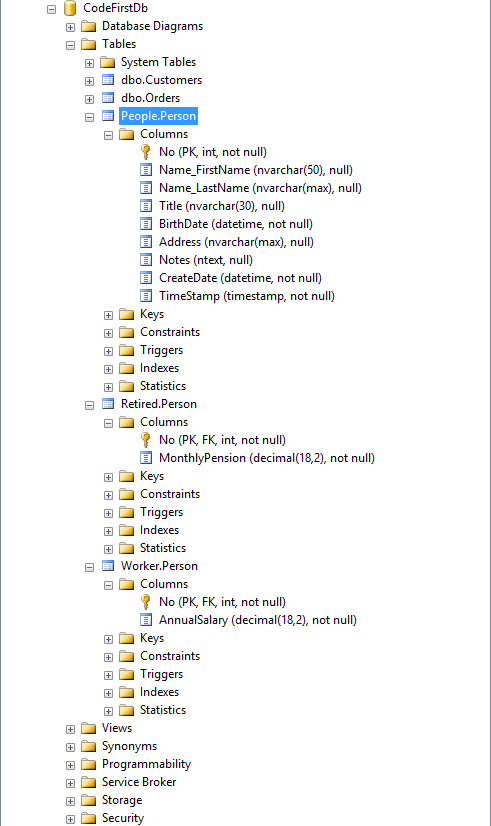Collapse Columns under Worker.Person
The width and height of the screenshot is (491, 826).
tap(109, 585)
